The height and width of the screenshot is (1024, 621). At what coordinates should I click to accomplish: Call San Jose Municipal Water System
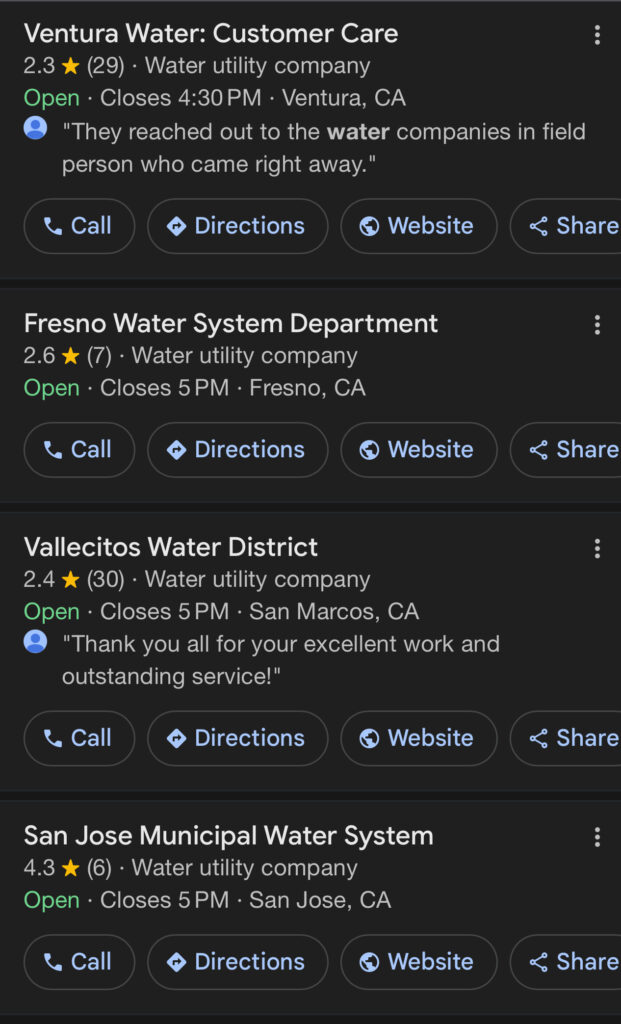pyautogui.click(x=79, y=962)
